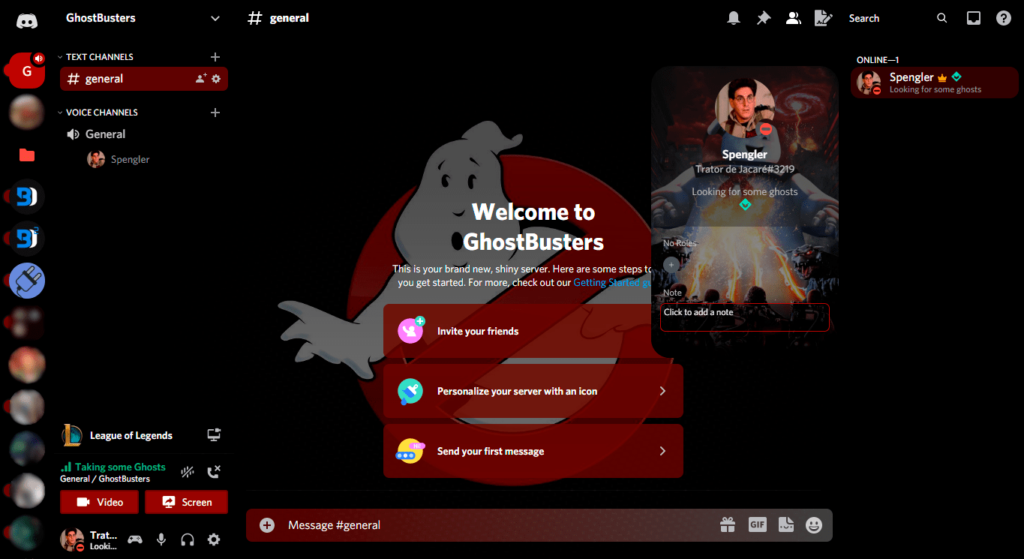Open the Getting Started guide link

(x=612, y=283)
